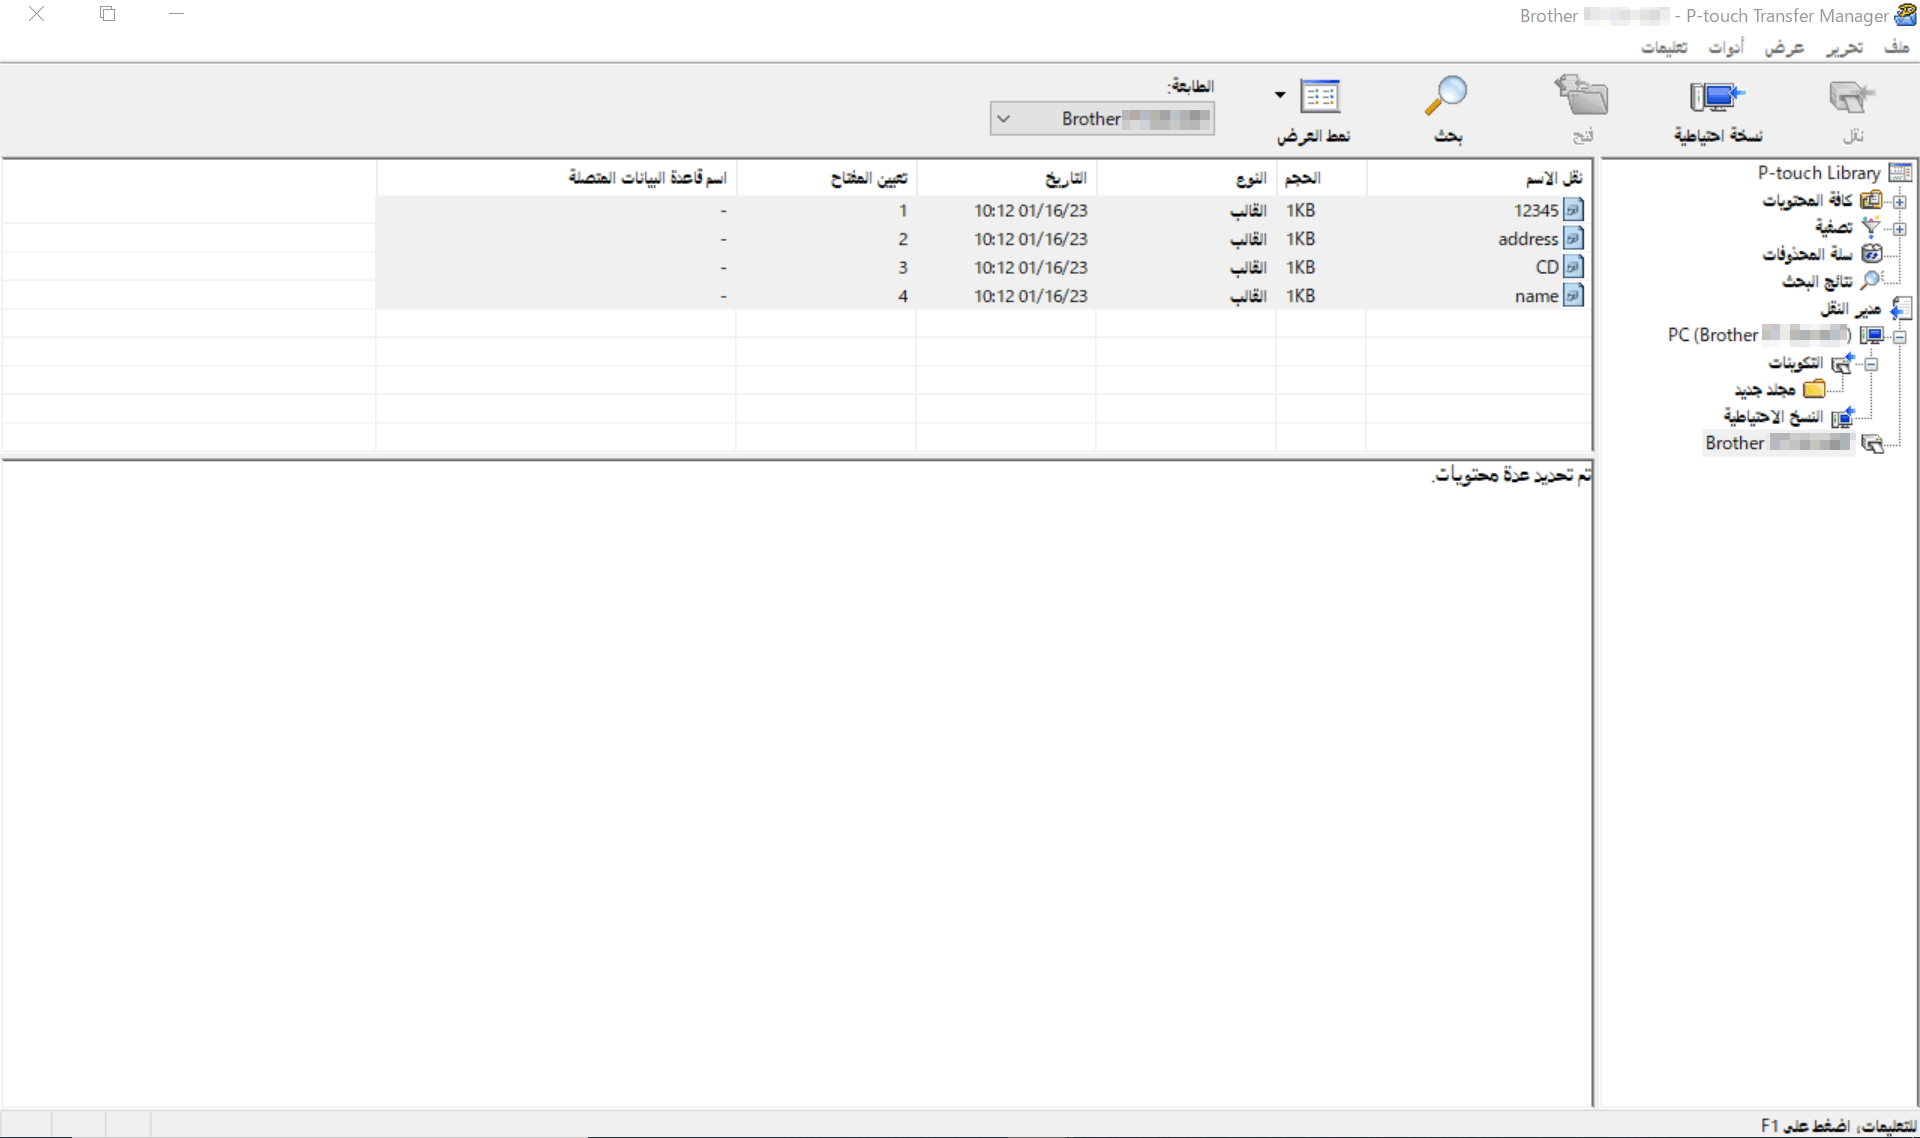The image size is (1920, 1138).
Task: Select the Backups (النسخ الاحتياطية) tree item
Action: (1773, 416)
